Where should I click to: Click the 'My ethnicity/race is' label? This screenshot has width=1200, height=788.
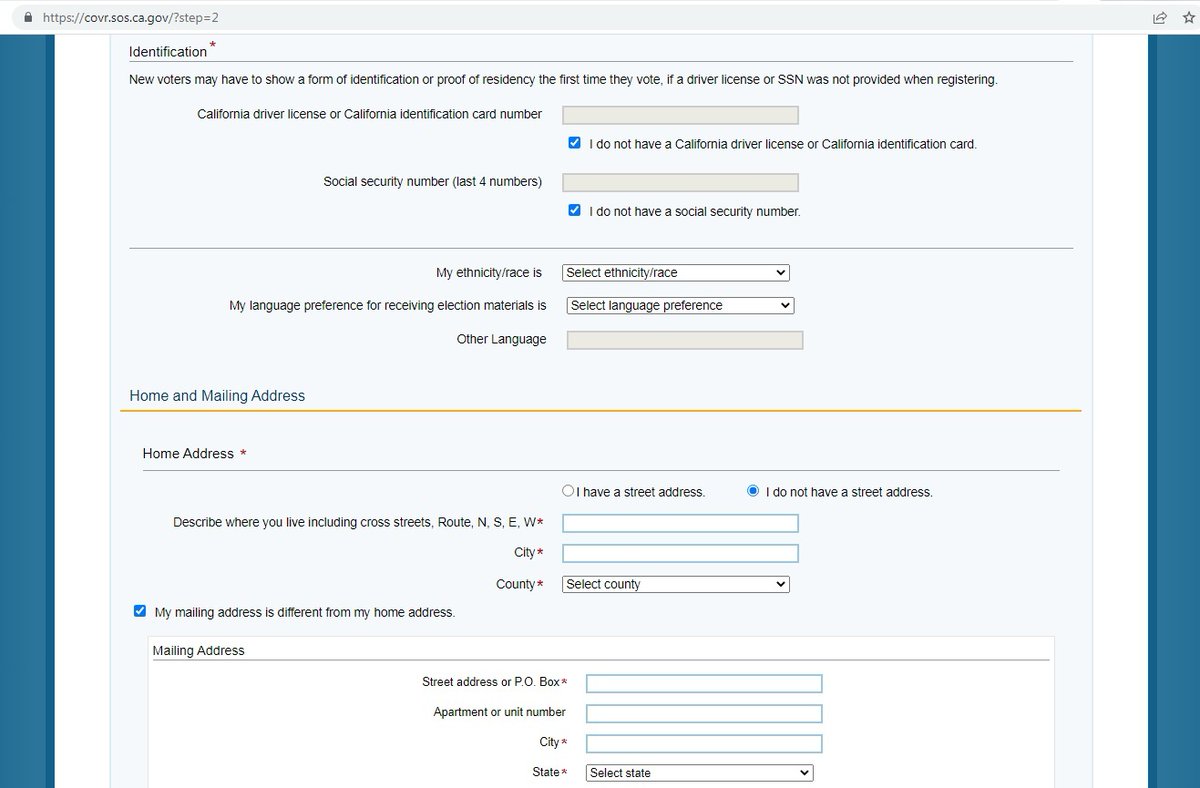(x=489, y=272)
